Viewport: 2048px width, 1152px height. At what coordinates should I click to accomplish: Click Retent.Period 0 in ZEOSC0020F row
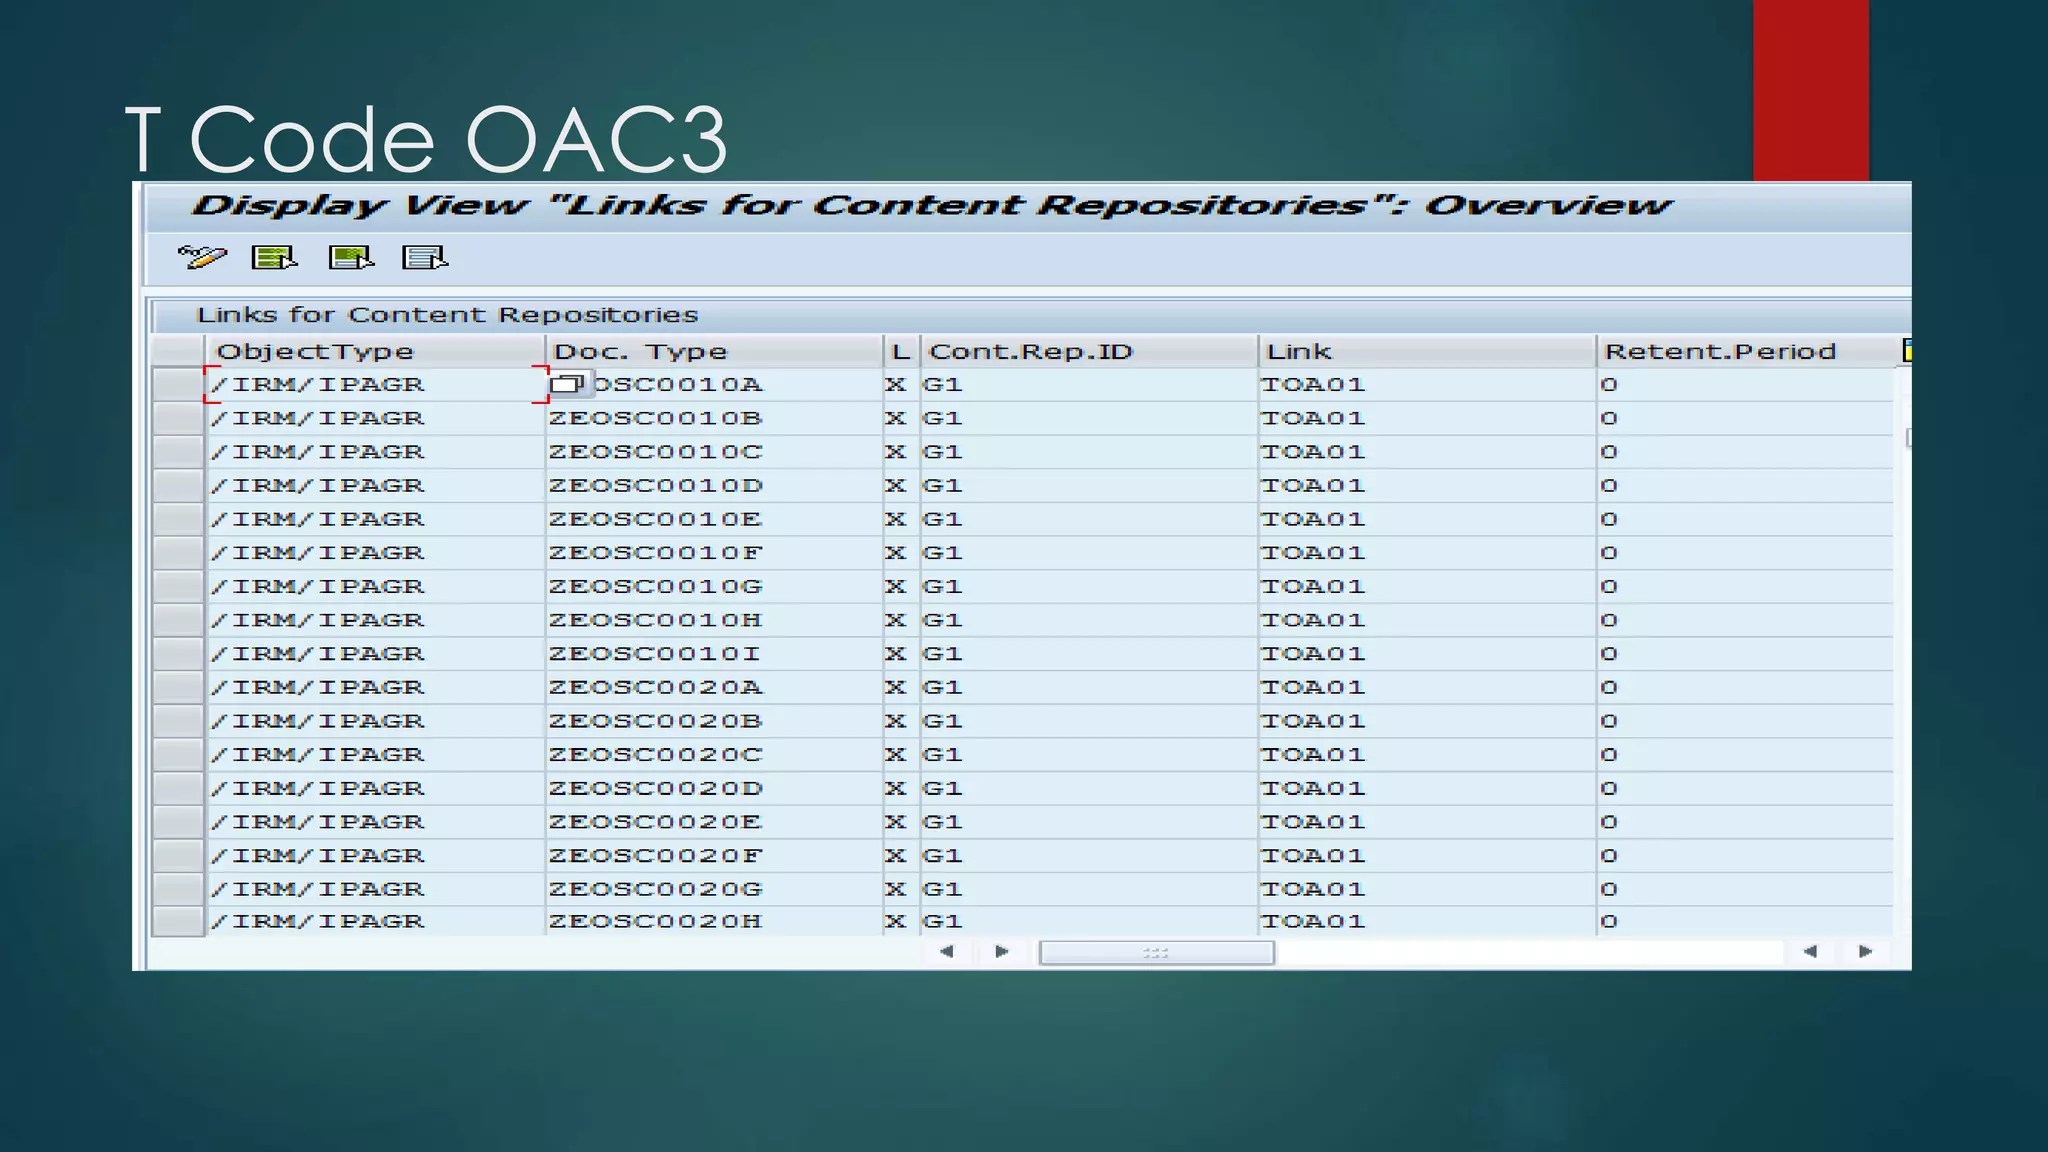[1746, 856]
